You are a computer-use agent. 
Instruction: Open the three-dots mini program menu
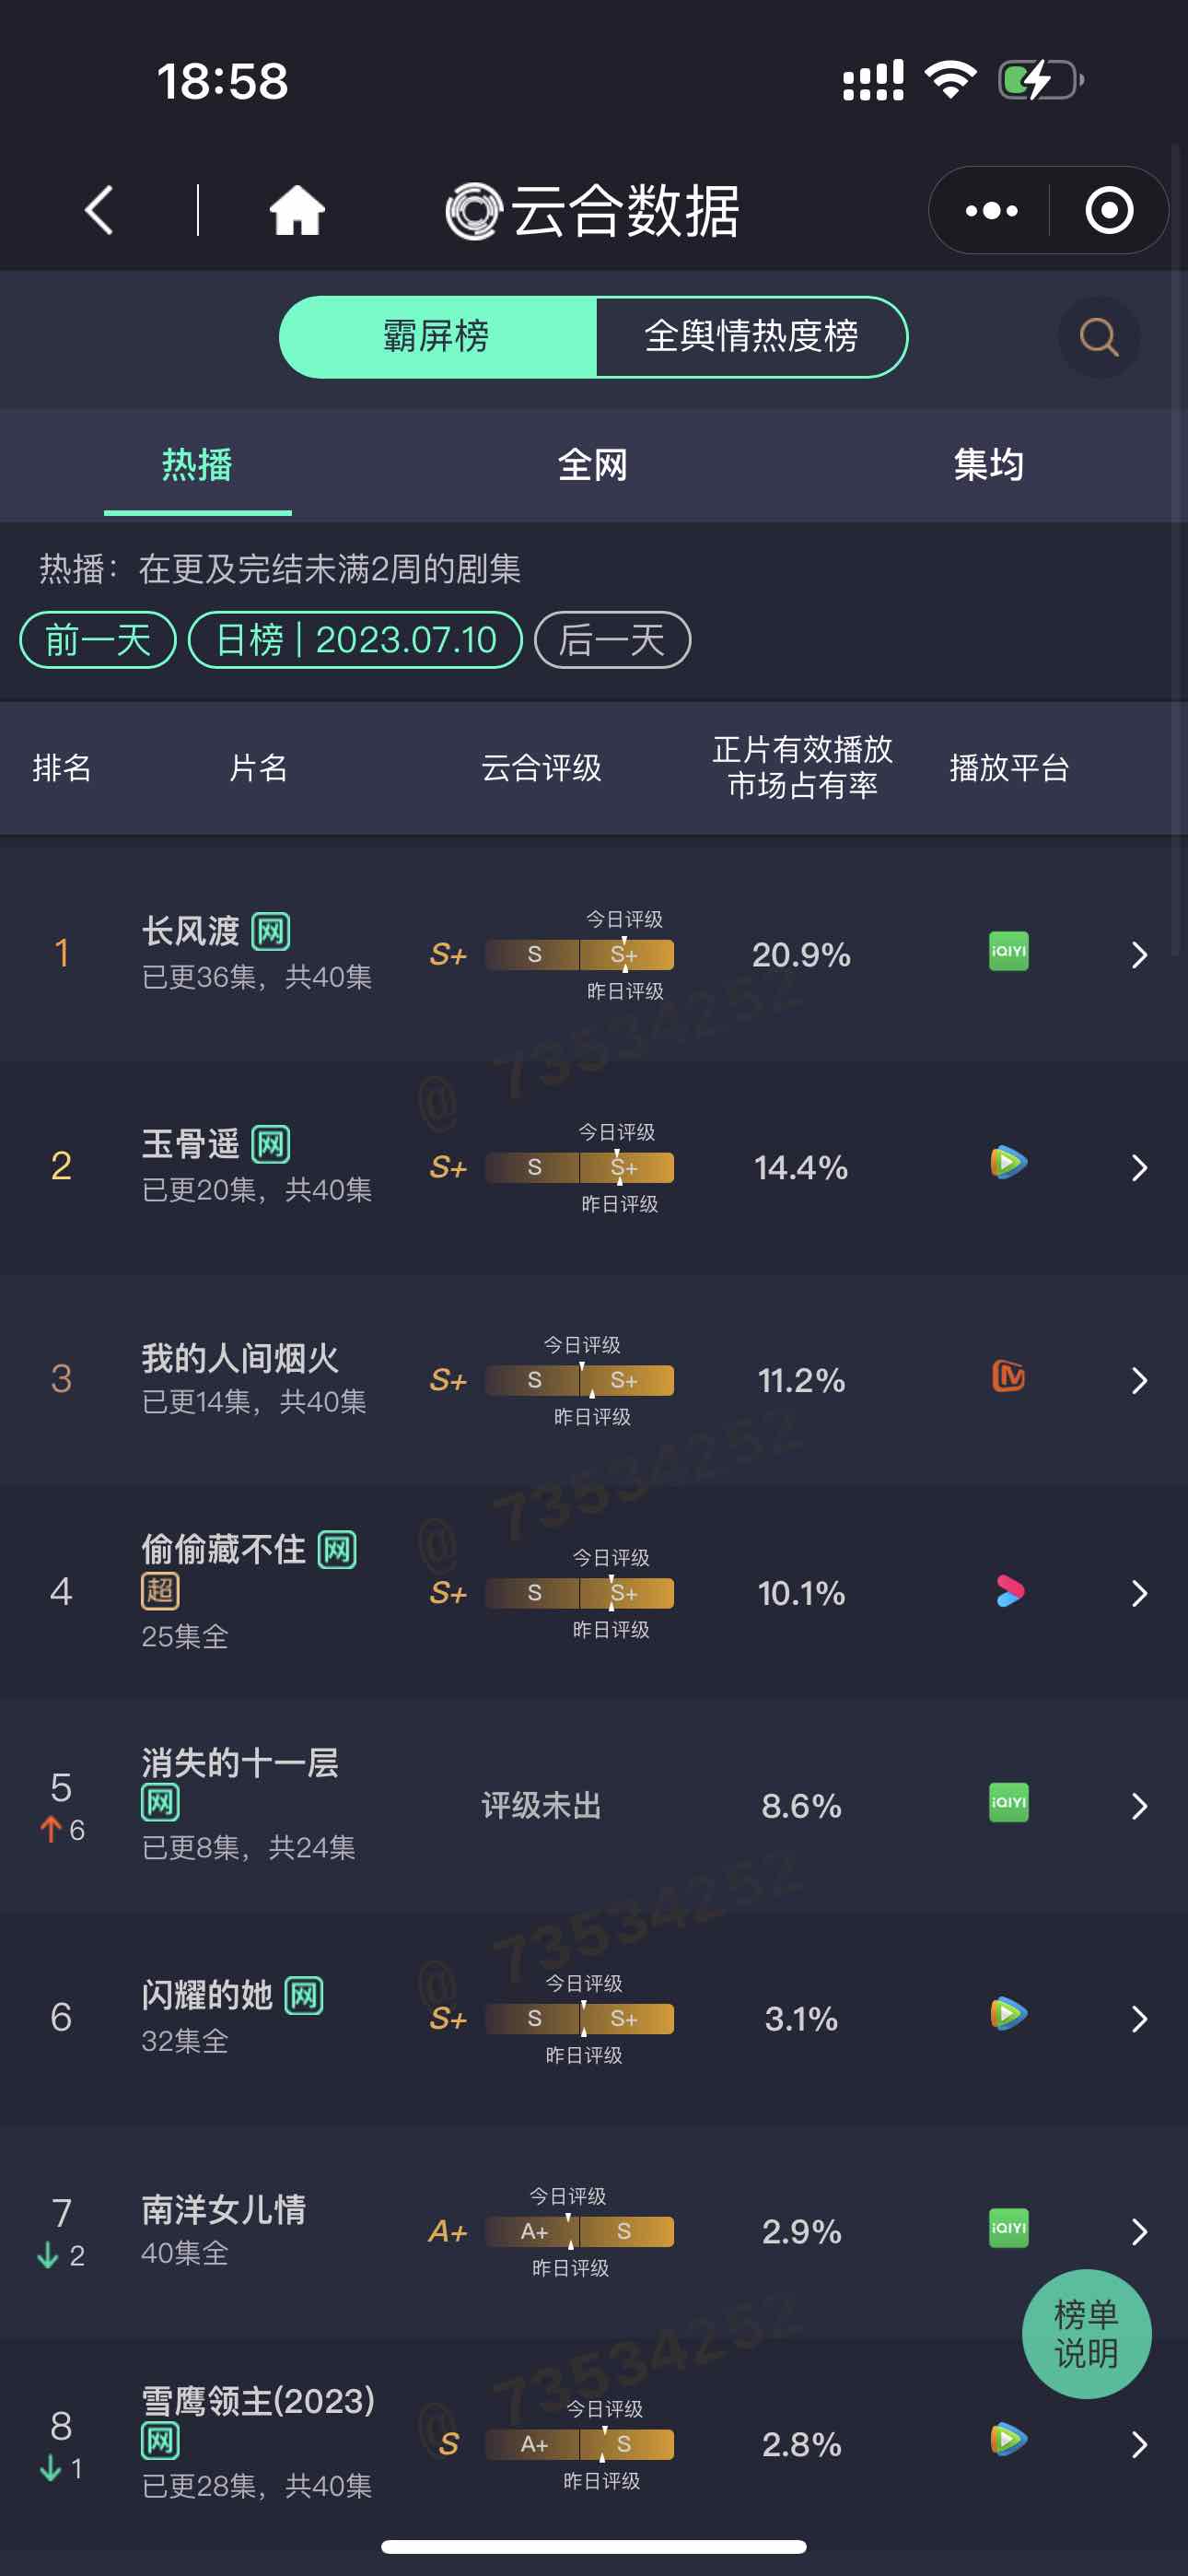(x=991, y=210)
